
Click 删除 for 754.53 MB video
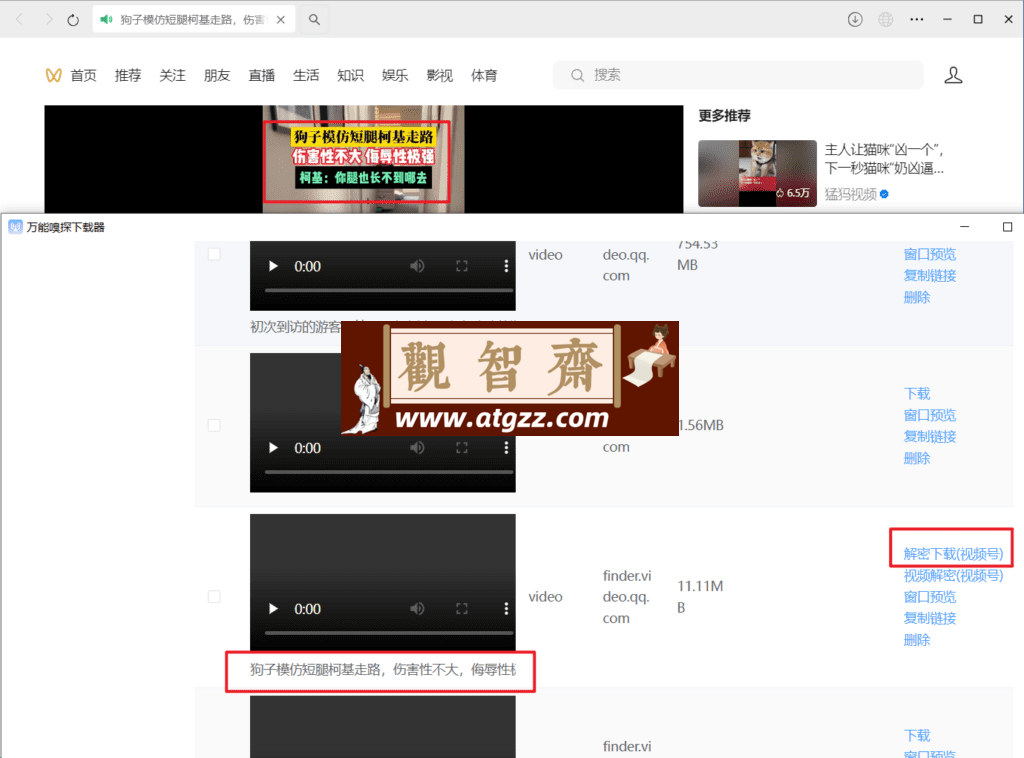pyautogui.click(x=917, y=298)
